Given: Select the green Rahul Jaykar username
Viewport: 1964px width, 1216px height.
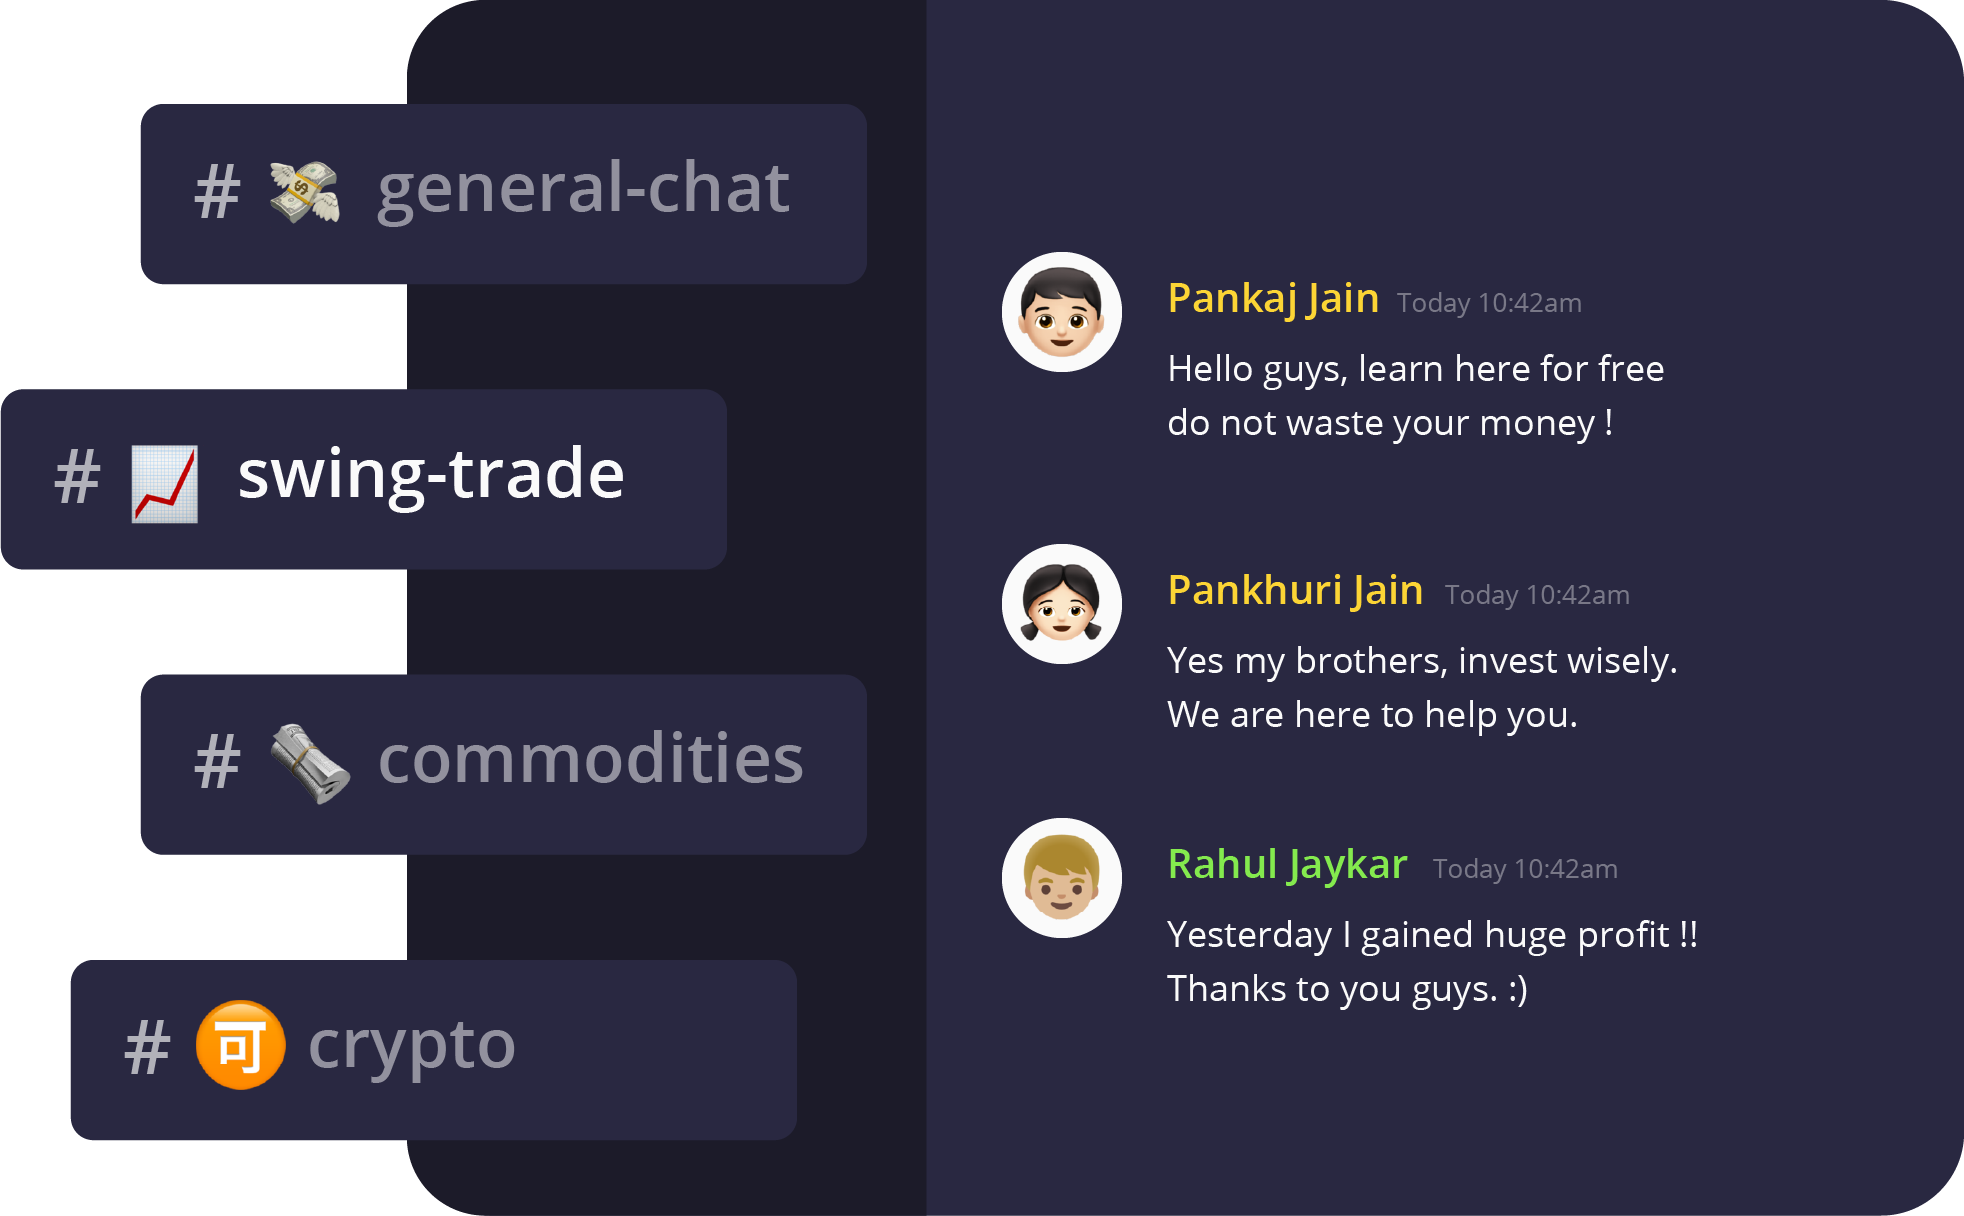Looking at the screenshot, I should pyautogui.click(x=1287, y=865).
